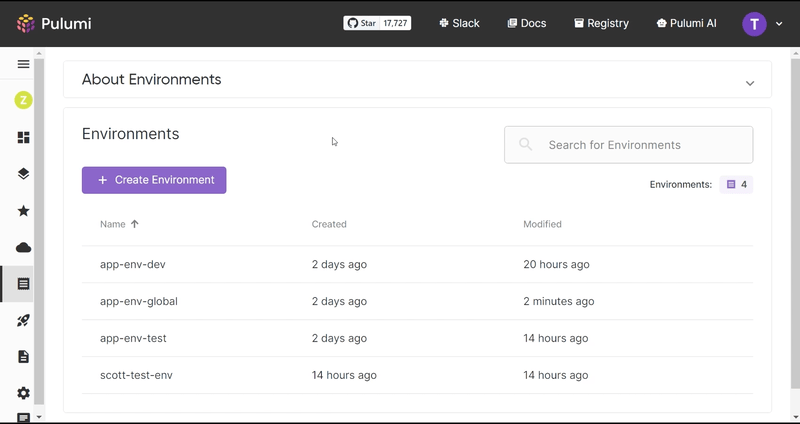Screen dimensions: 800x424
Task: Open the hamburger menu in sidebar
Action: [x=23, y=64]
